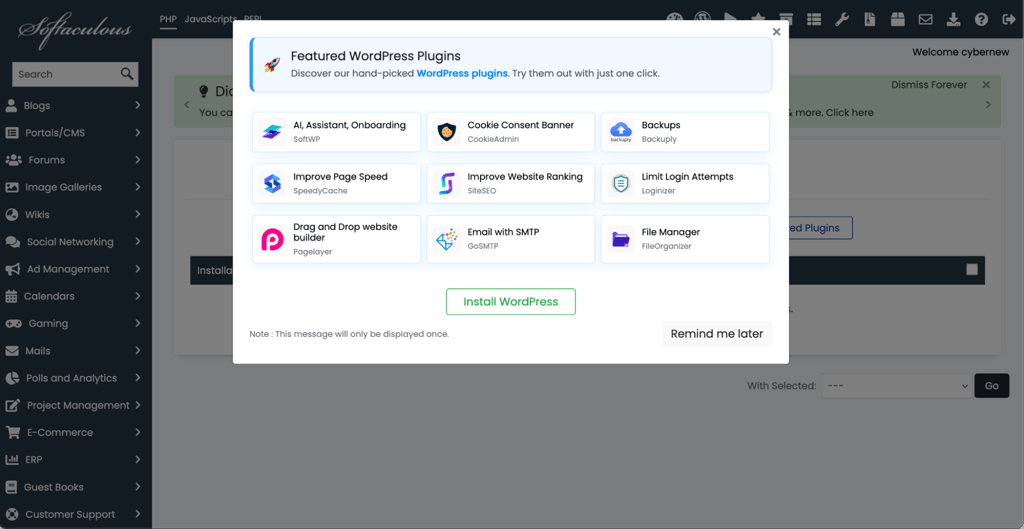Click the Pagelayer pink logo
This screenshot has width=1024, height=529.
(x=272, y=239)
